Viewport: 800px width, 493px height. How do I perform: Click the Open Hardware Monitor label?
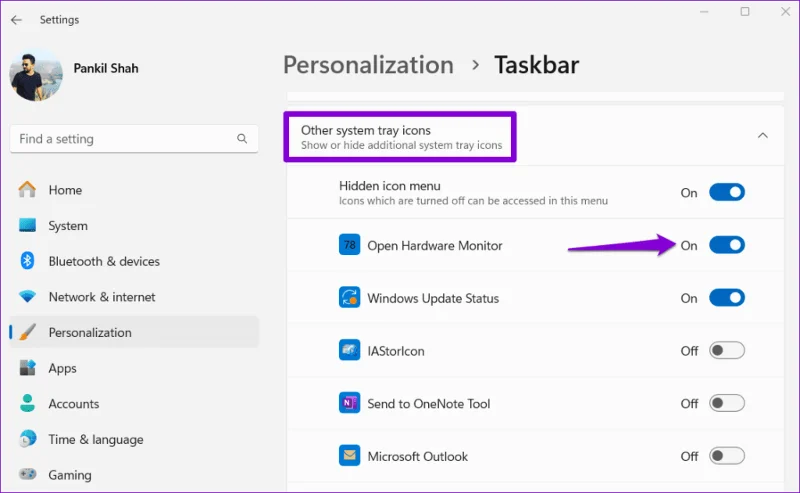tap(435, 245)
